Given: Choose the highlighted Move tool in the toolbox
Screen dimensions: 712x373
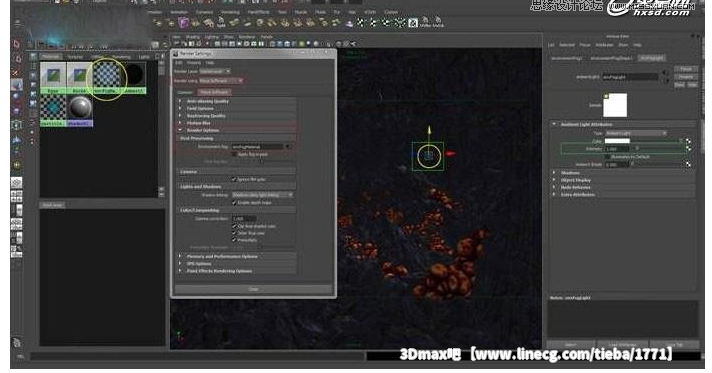Looking at the screenshot, I should [17, 85].
